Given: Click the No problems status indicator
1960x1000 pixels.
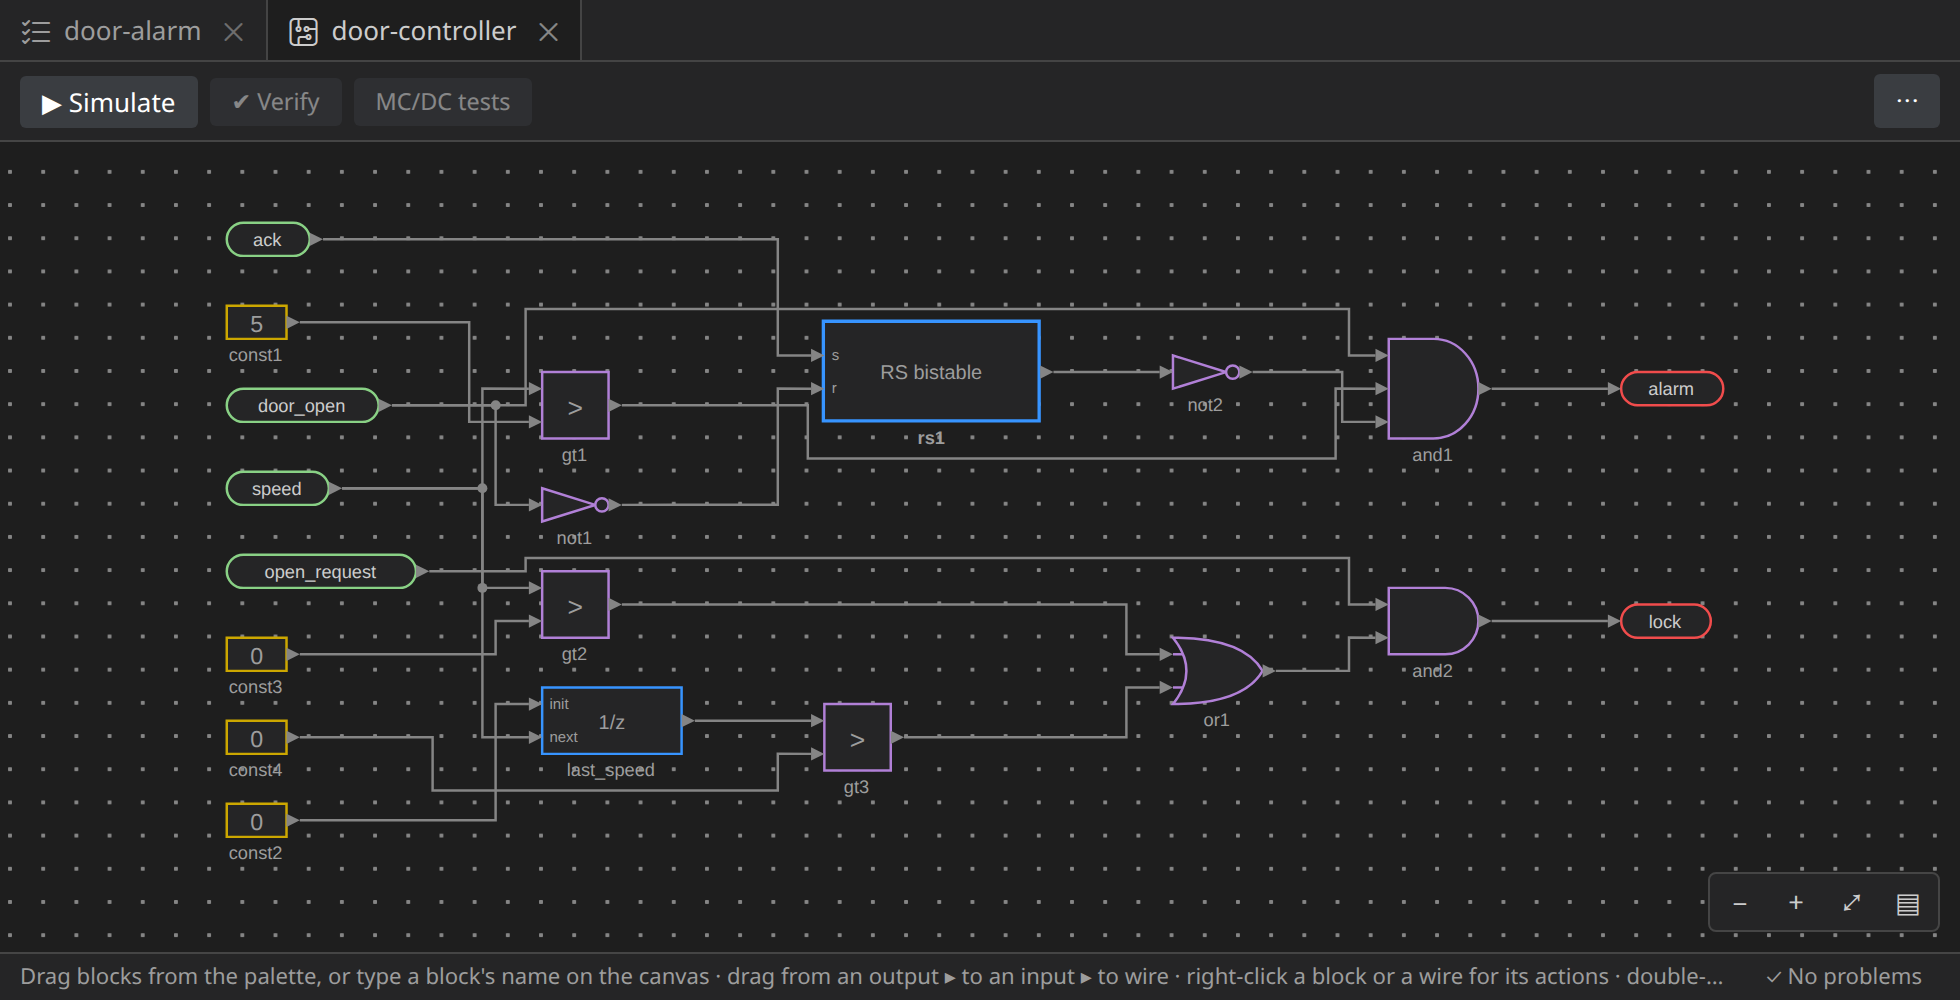Looking at the screenshot, I should [x=1844, y=976].
